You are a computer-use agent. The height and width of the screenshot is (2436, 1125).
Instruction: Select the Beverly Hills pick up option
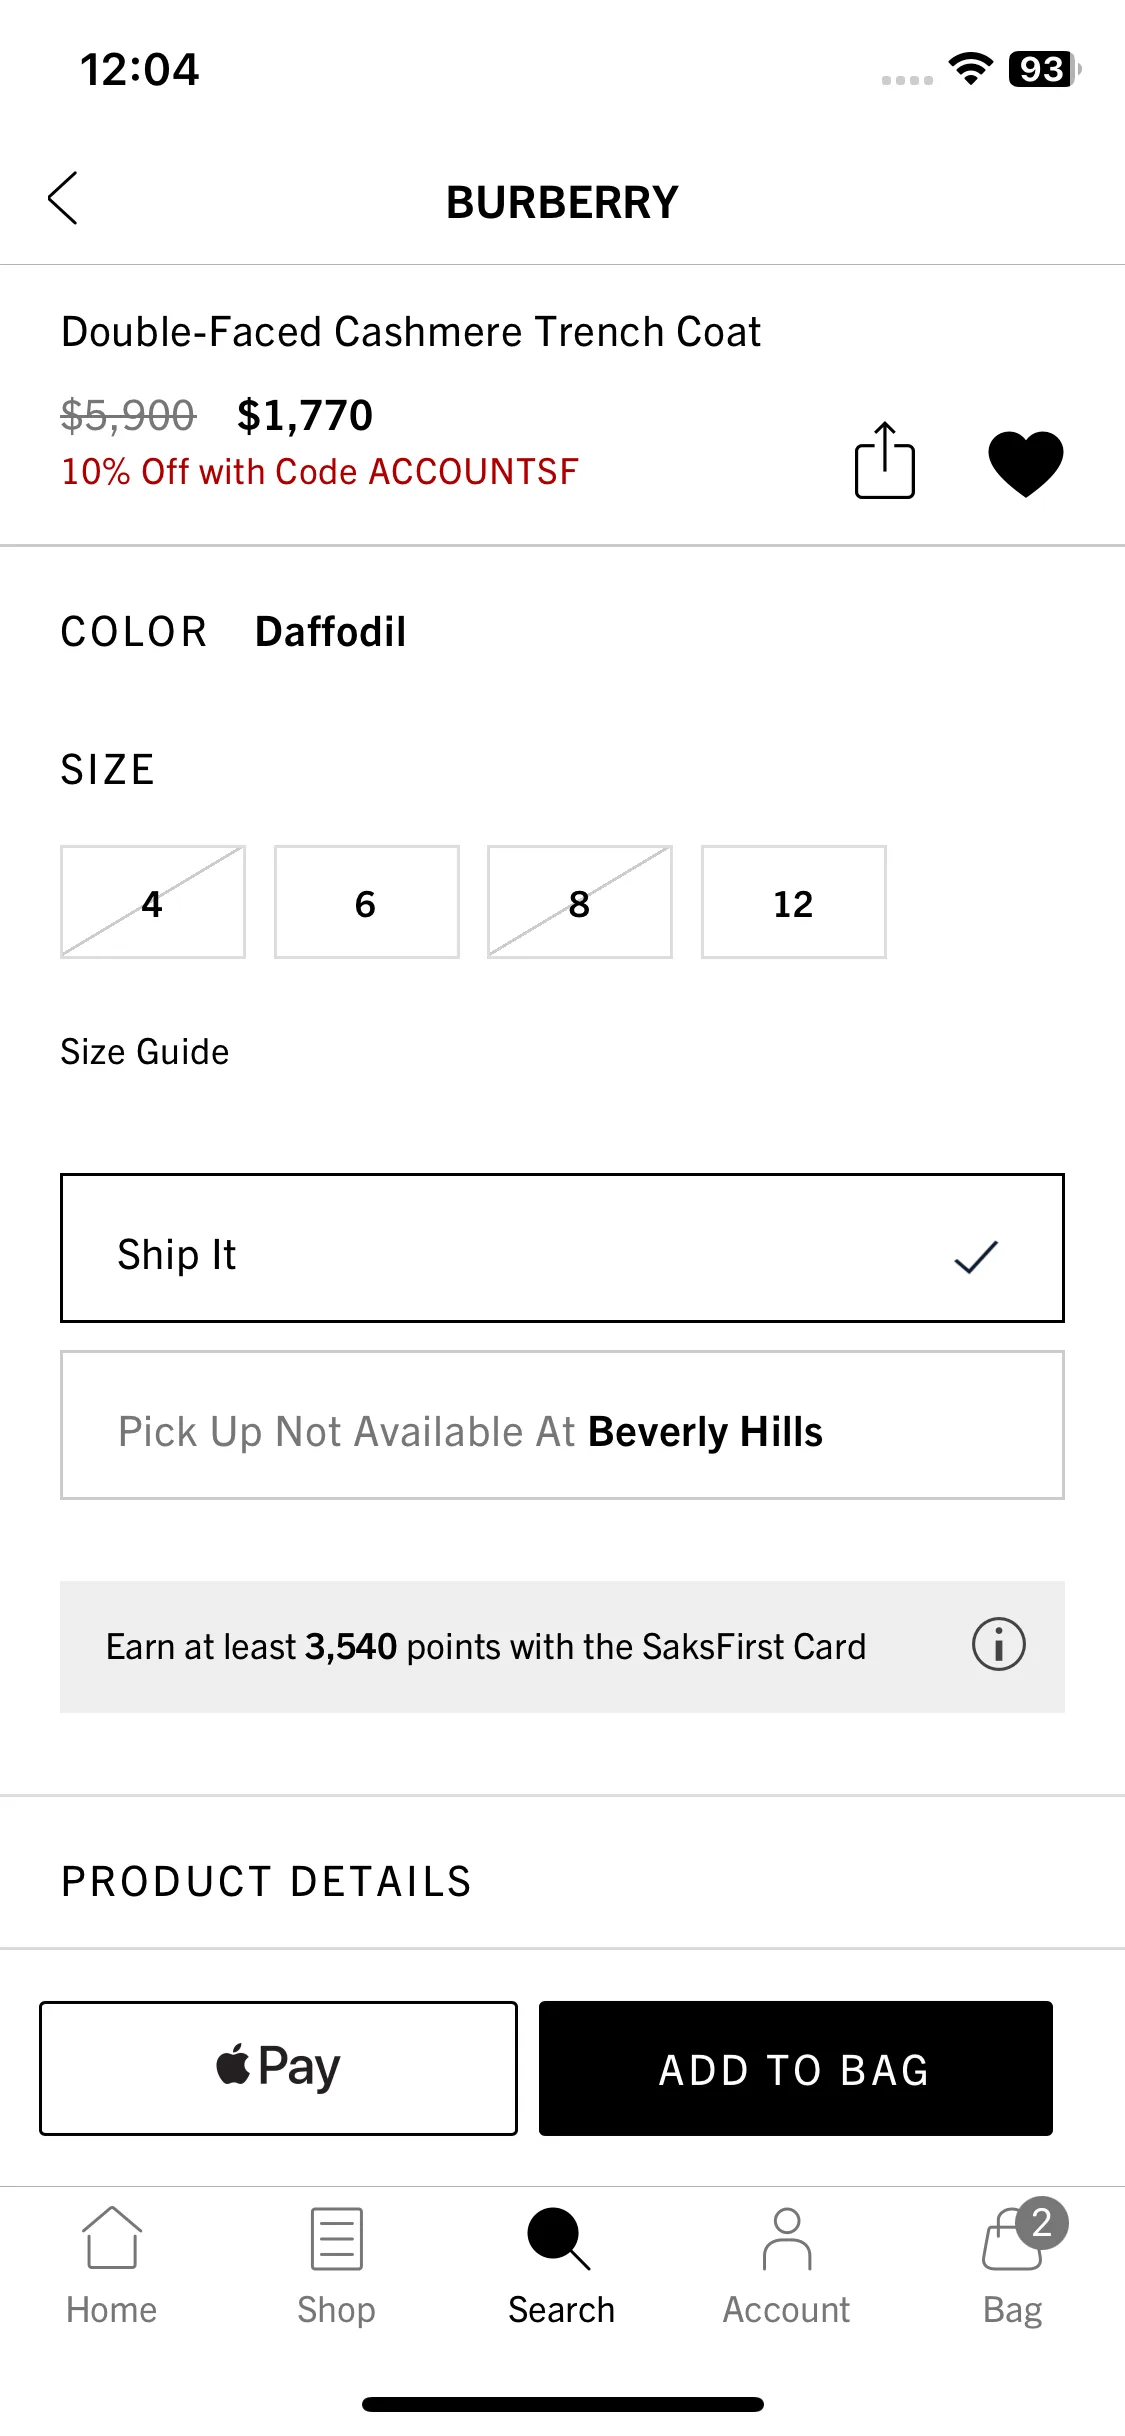(x=562, y=1425)
